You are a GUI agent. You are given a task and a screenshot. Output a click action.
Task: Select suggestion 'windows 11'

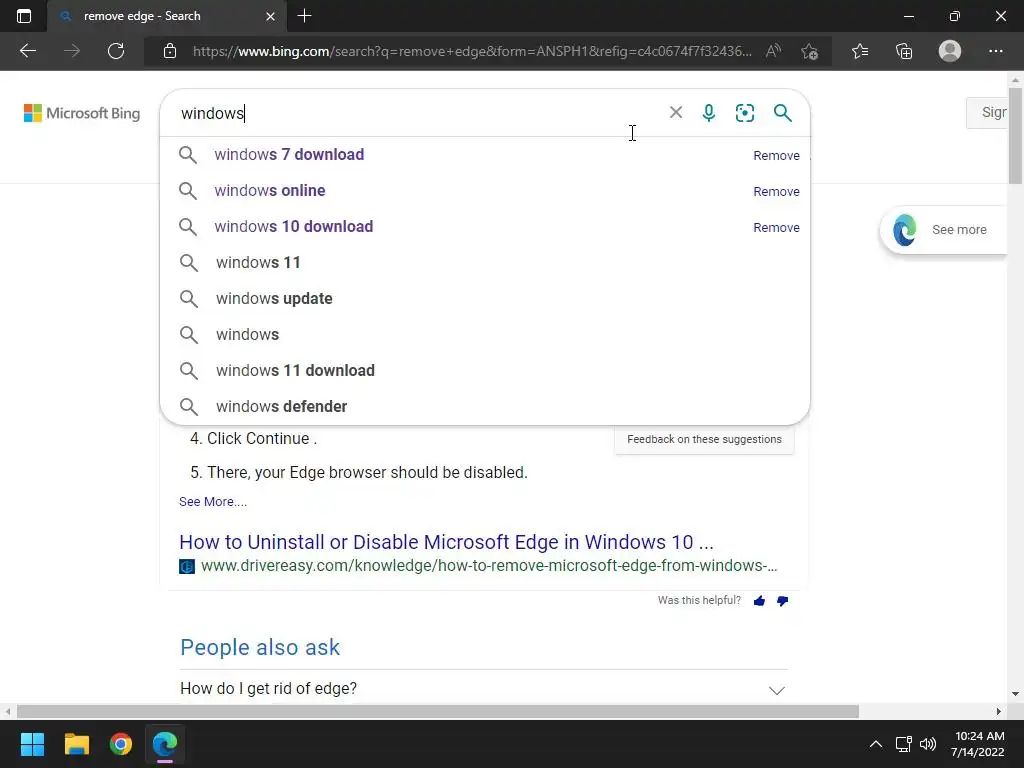pos(485,263)
